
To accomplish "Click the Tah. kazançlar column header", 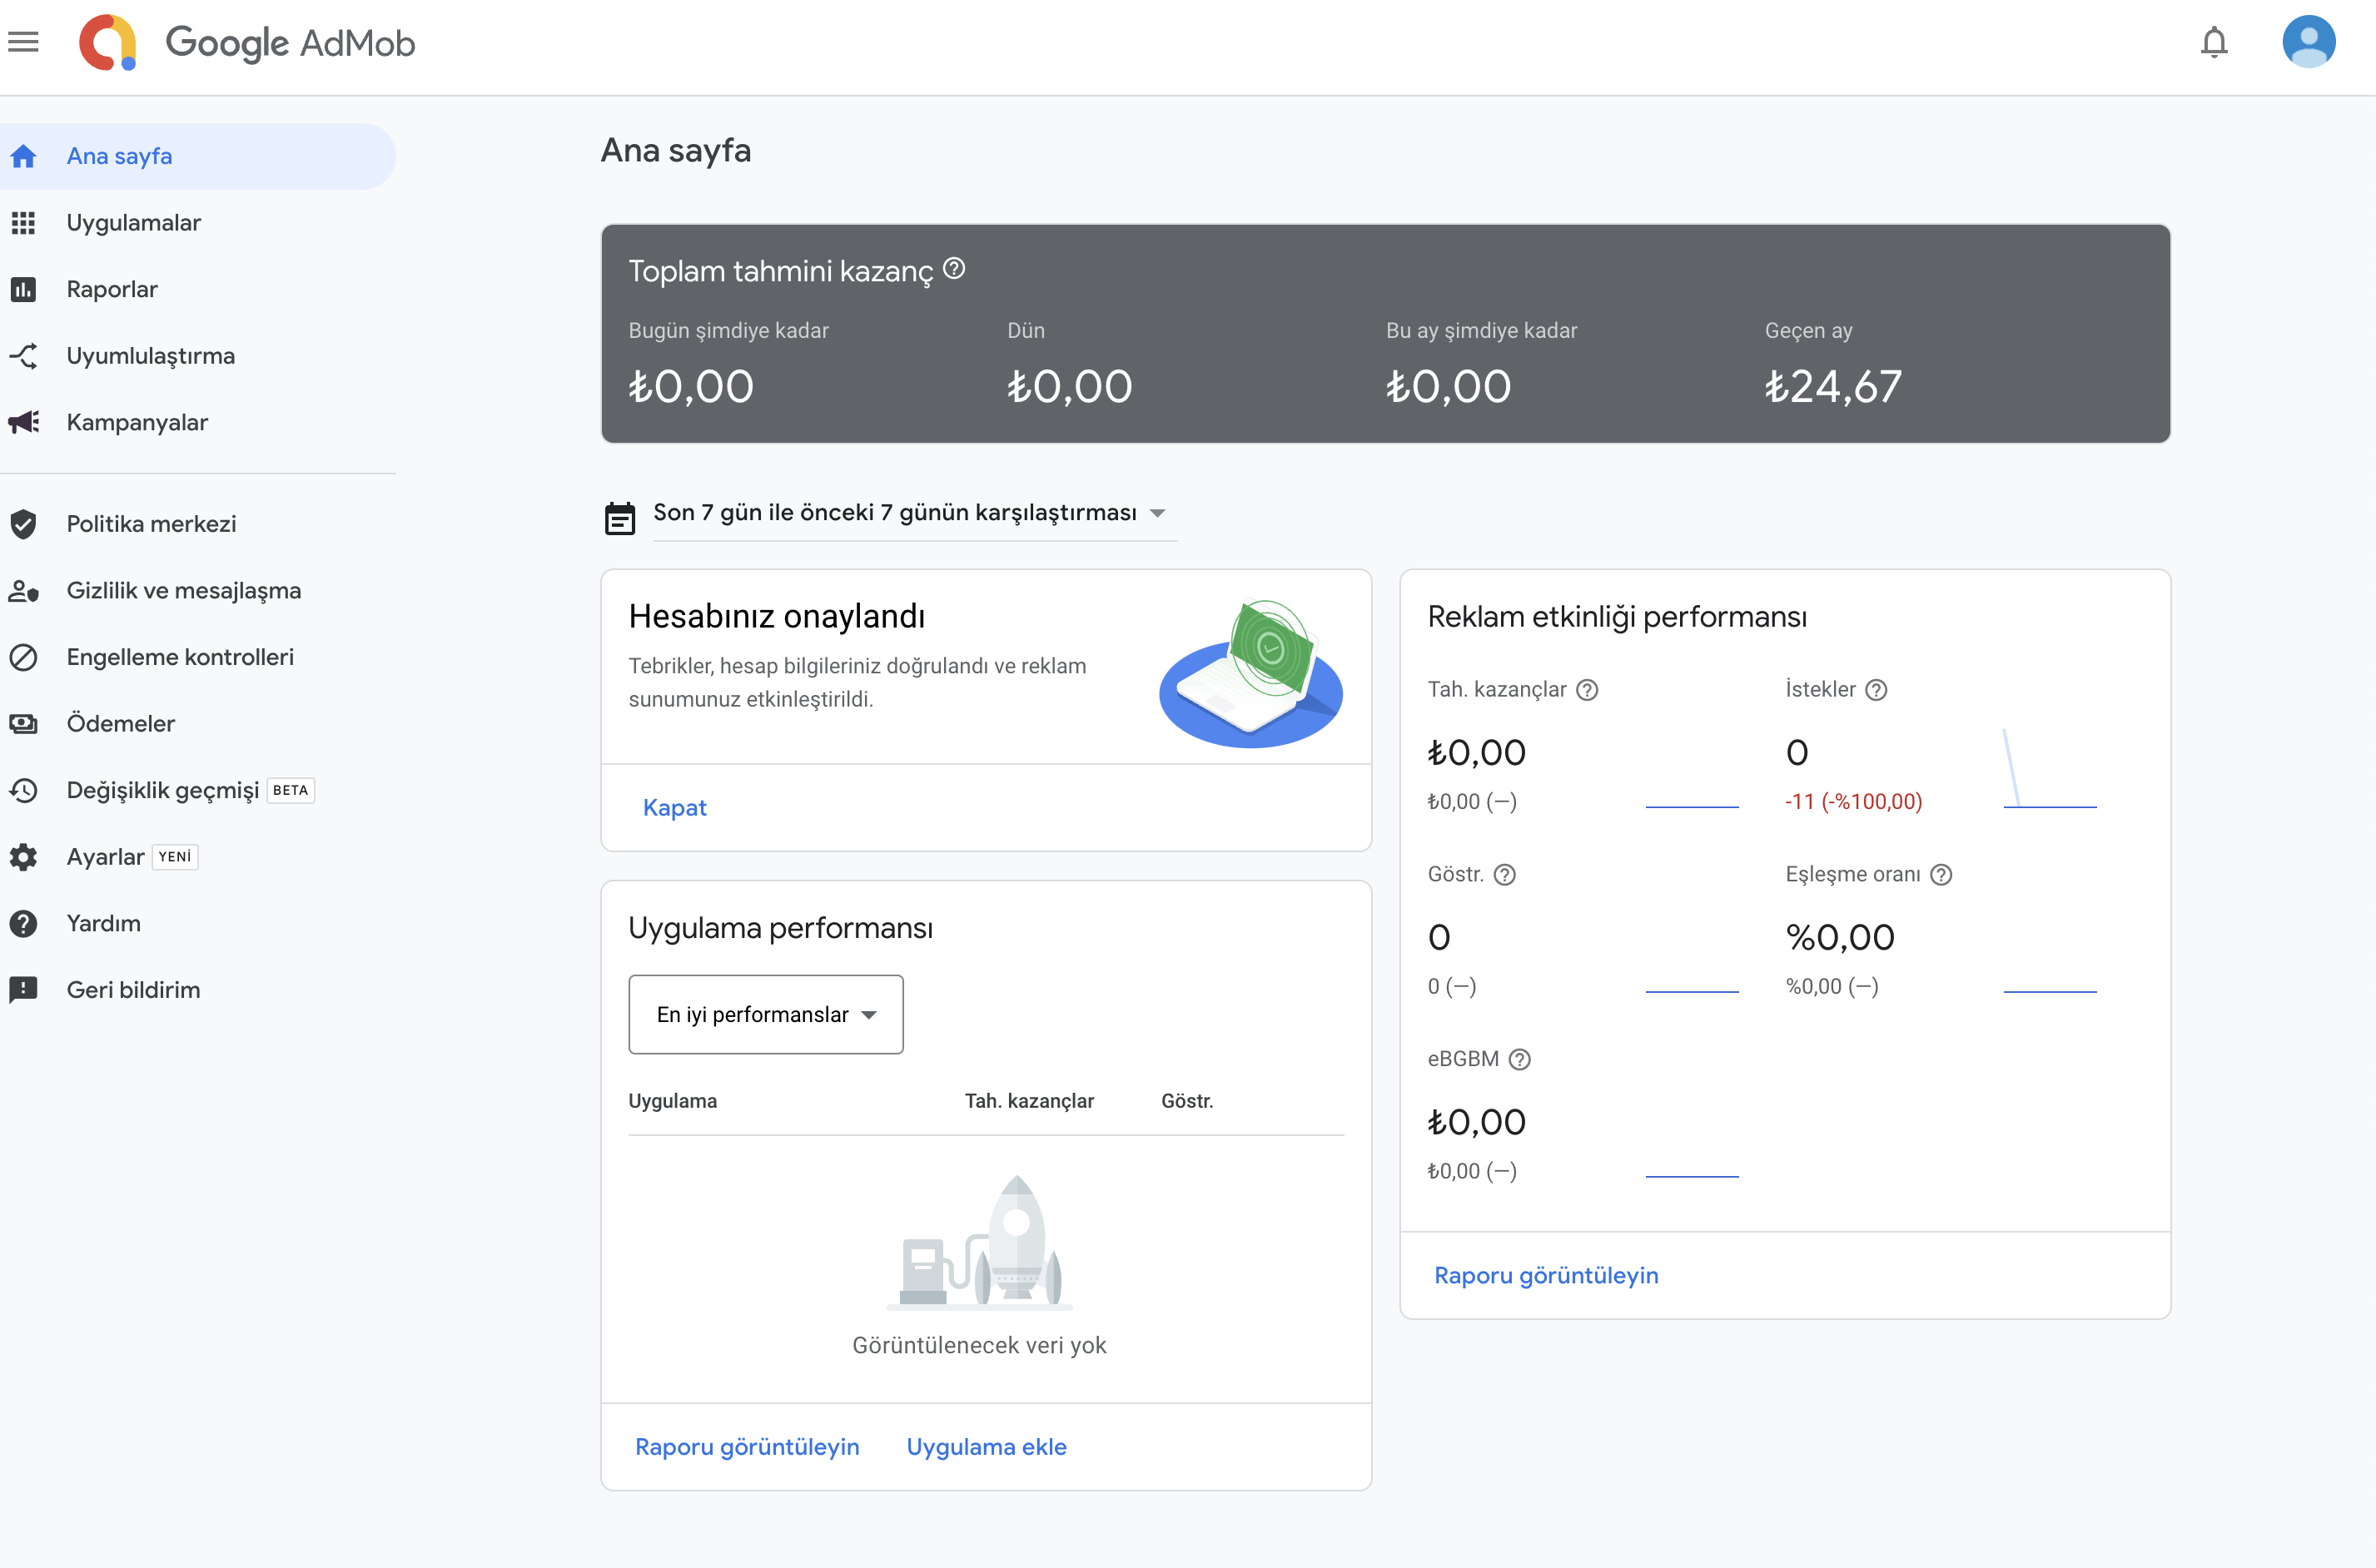I will point(1029,1101).
